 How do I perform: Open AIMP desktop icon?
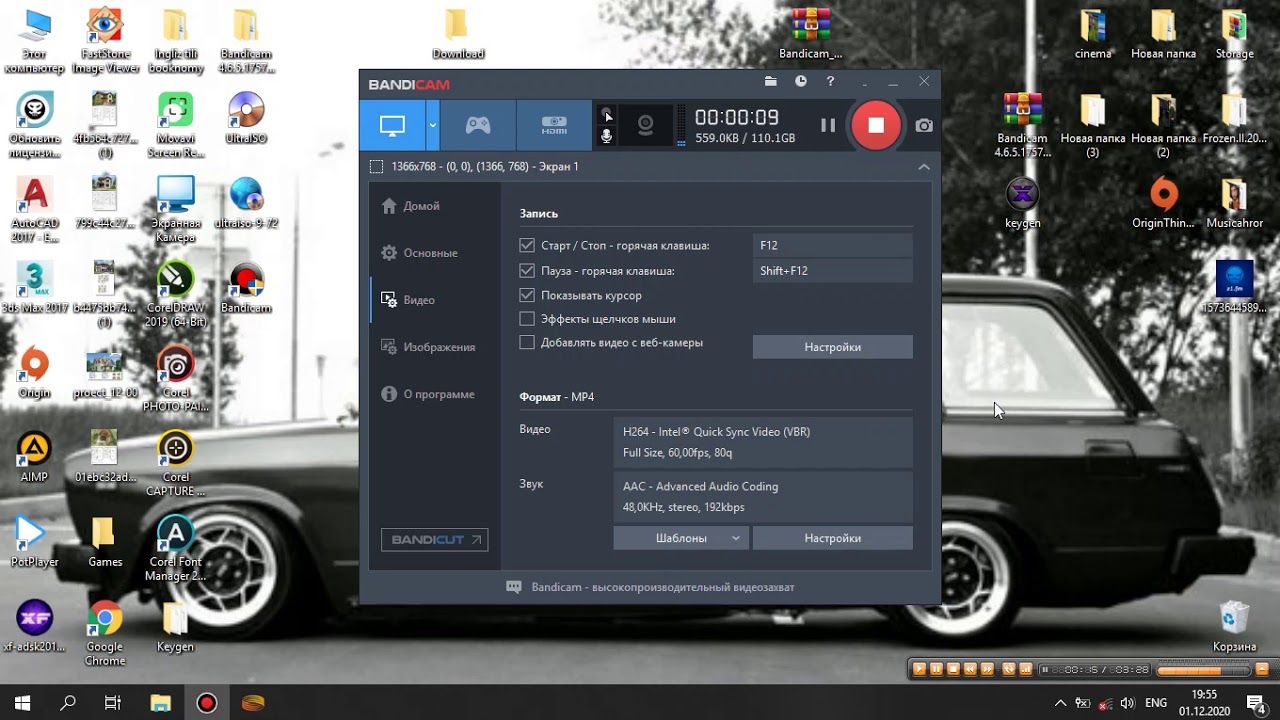coord(35,456)
